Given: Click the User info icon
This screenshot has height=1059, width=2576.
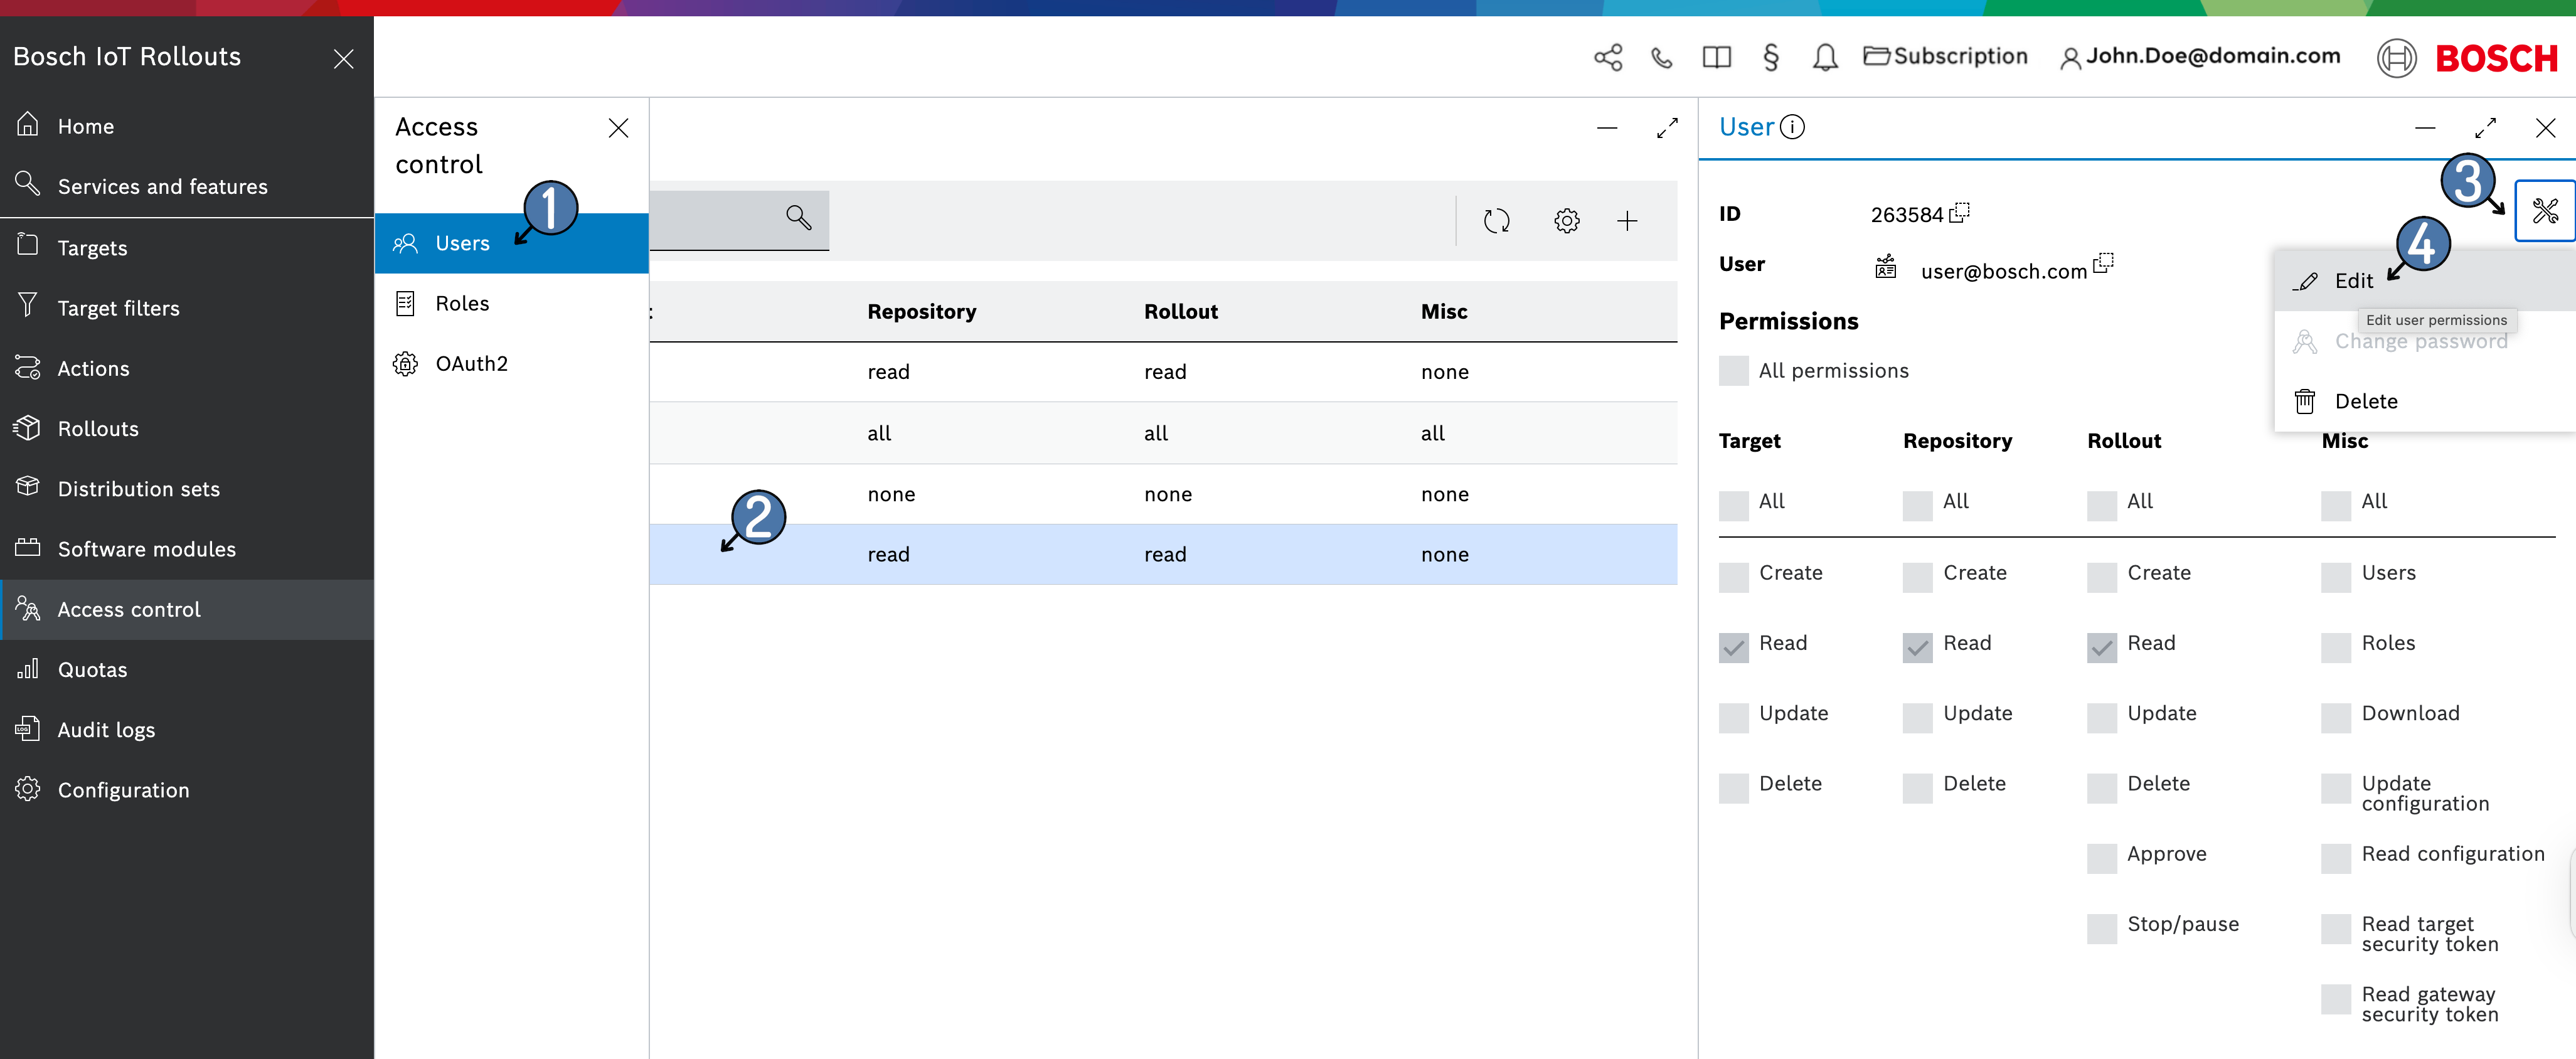Looking at the screenshot, I should (x=1792, y=127).
